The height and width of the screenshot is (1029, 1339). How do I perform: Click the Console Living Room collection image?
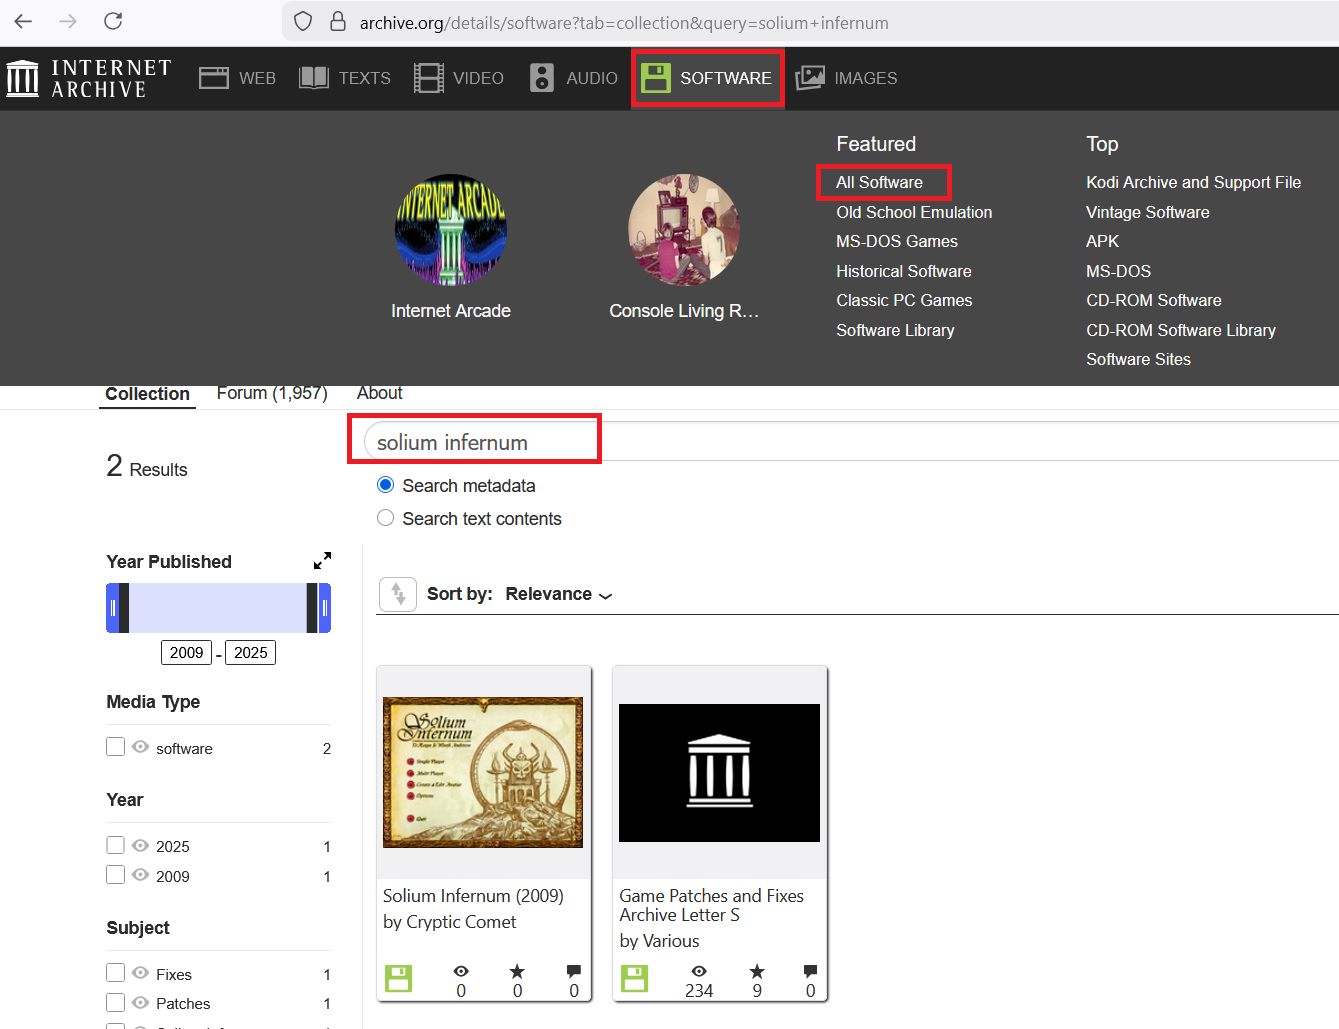(x=684, y=230)
